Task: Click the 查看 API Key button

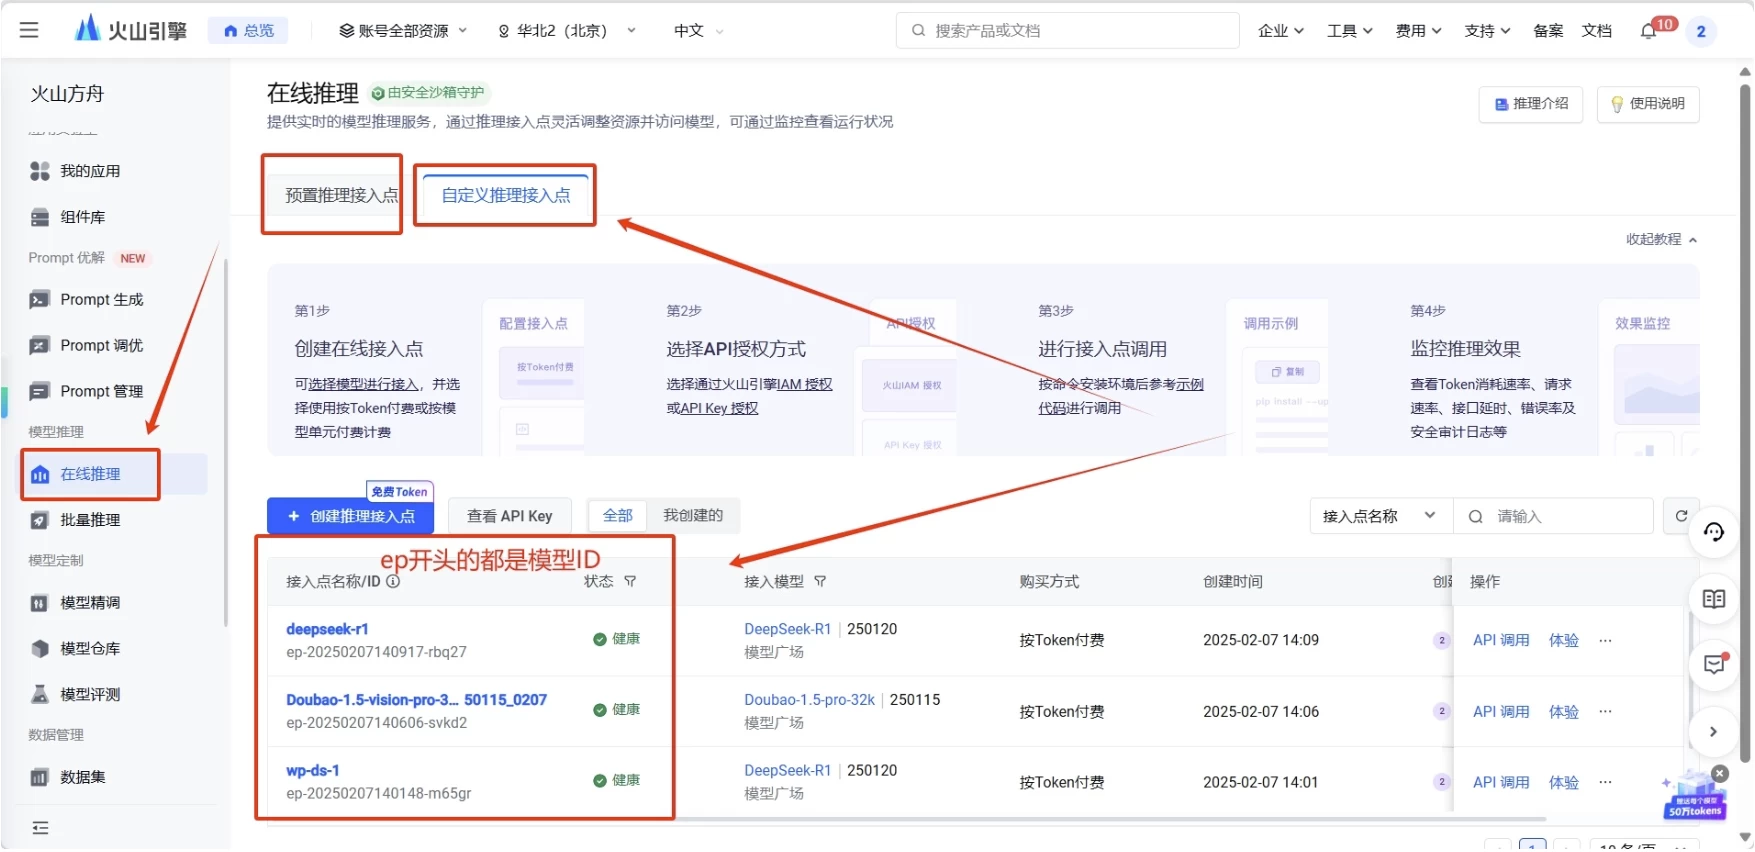Action: 509,516
